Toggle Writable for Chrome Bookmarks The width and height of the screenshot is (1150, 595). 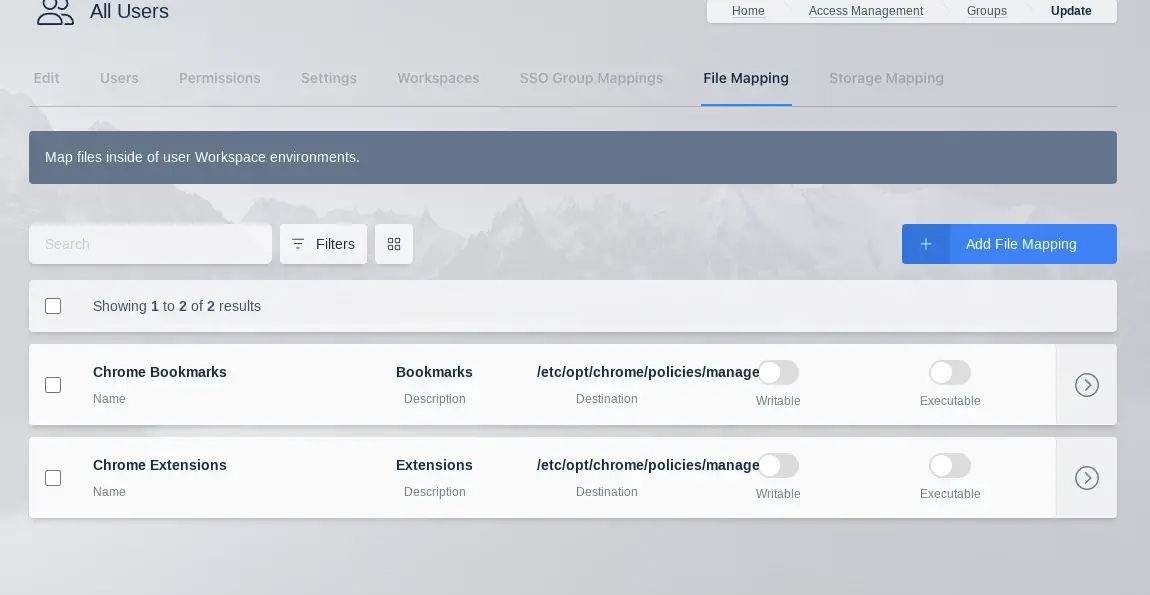(778, 372)
